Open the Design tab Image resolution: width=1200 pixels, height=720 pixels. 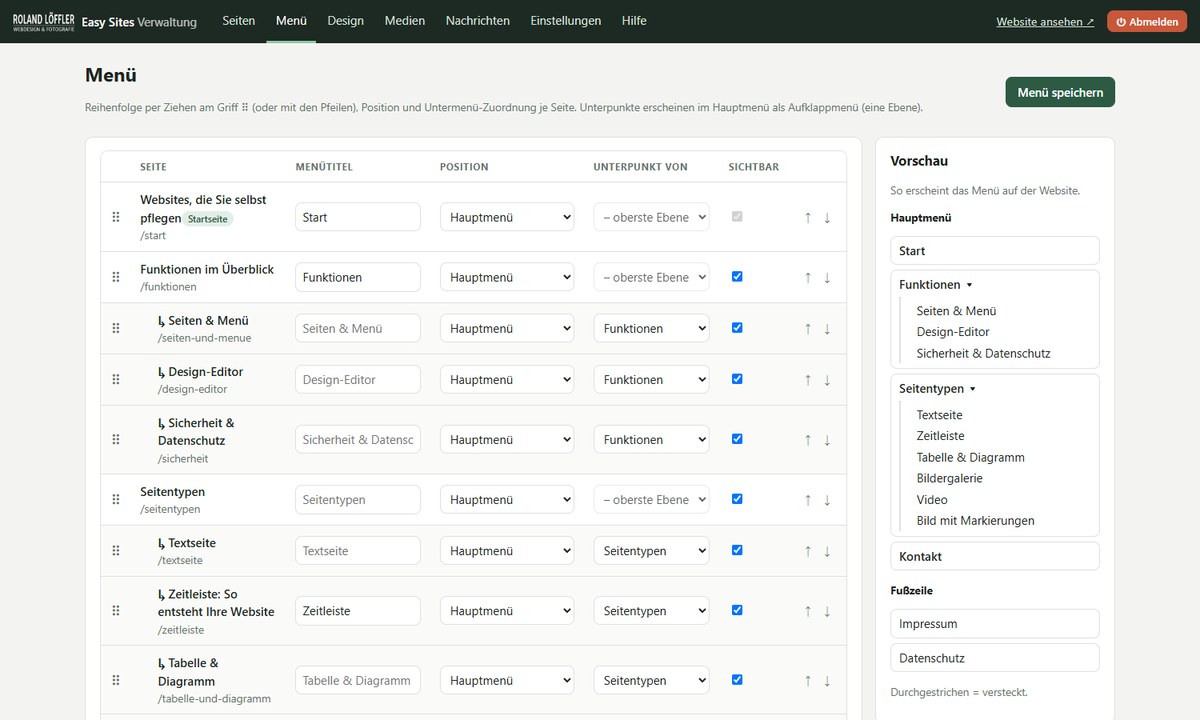tap(345, 21)
